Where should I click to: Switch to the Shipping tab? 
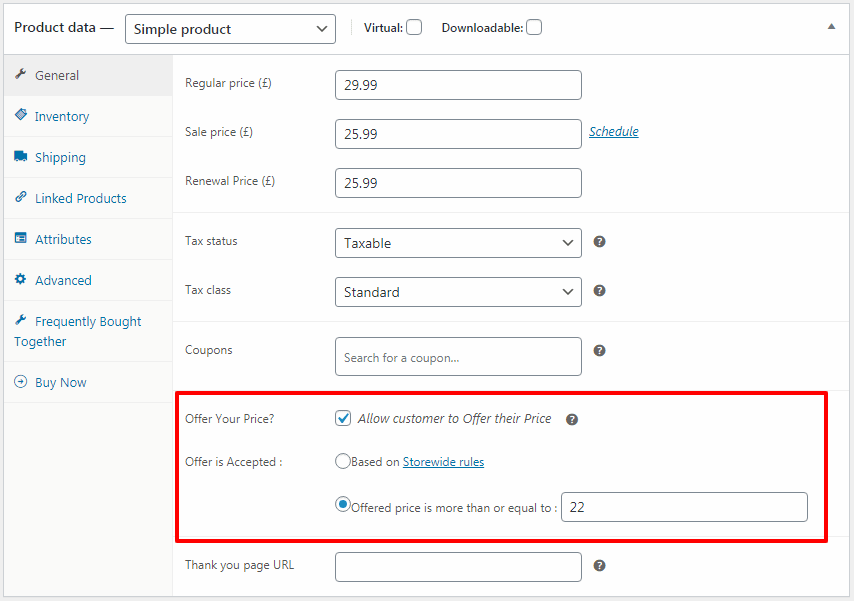[x=88, y=157]
